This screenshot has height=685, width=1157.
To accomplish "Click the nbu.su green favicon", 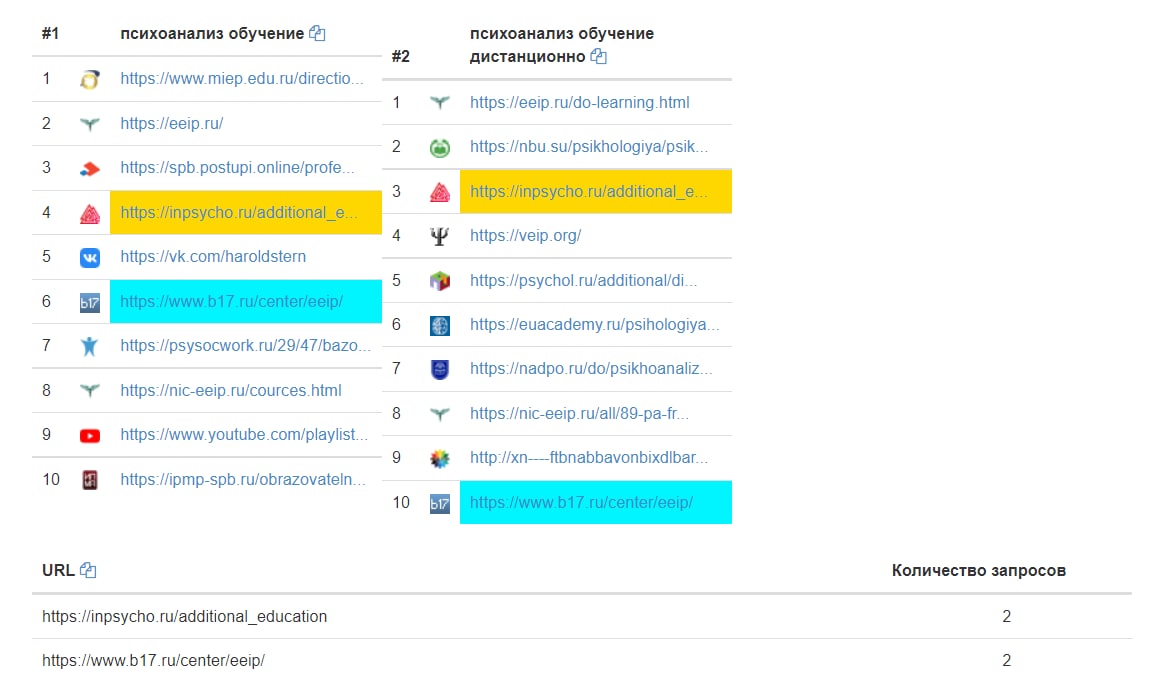I will (439, 148).
